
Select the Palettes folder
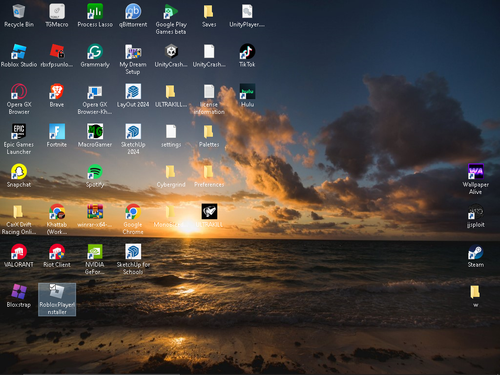point(209,132)
